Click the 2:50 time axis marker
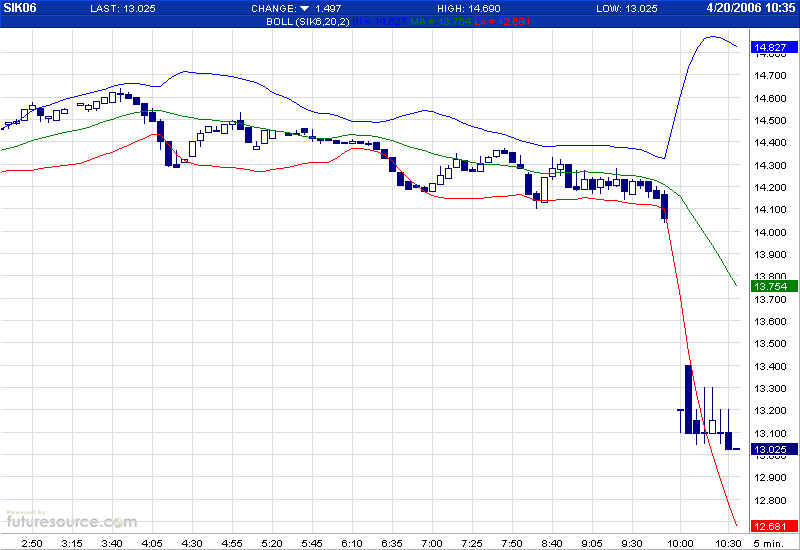This screenshot has height=550, width=800. [x=31, y=541]
